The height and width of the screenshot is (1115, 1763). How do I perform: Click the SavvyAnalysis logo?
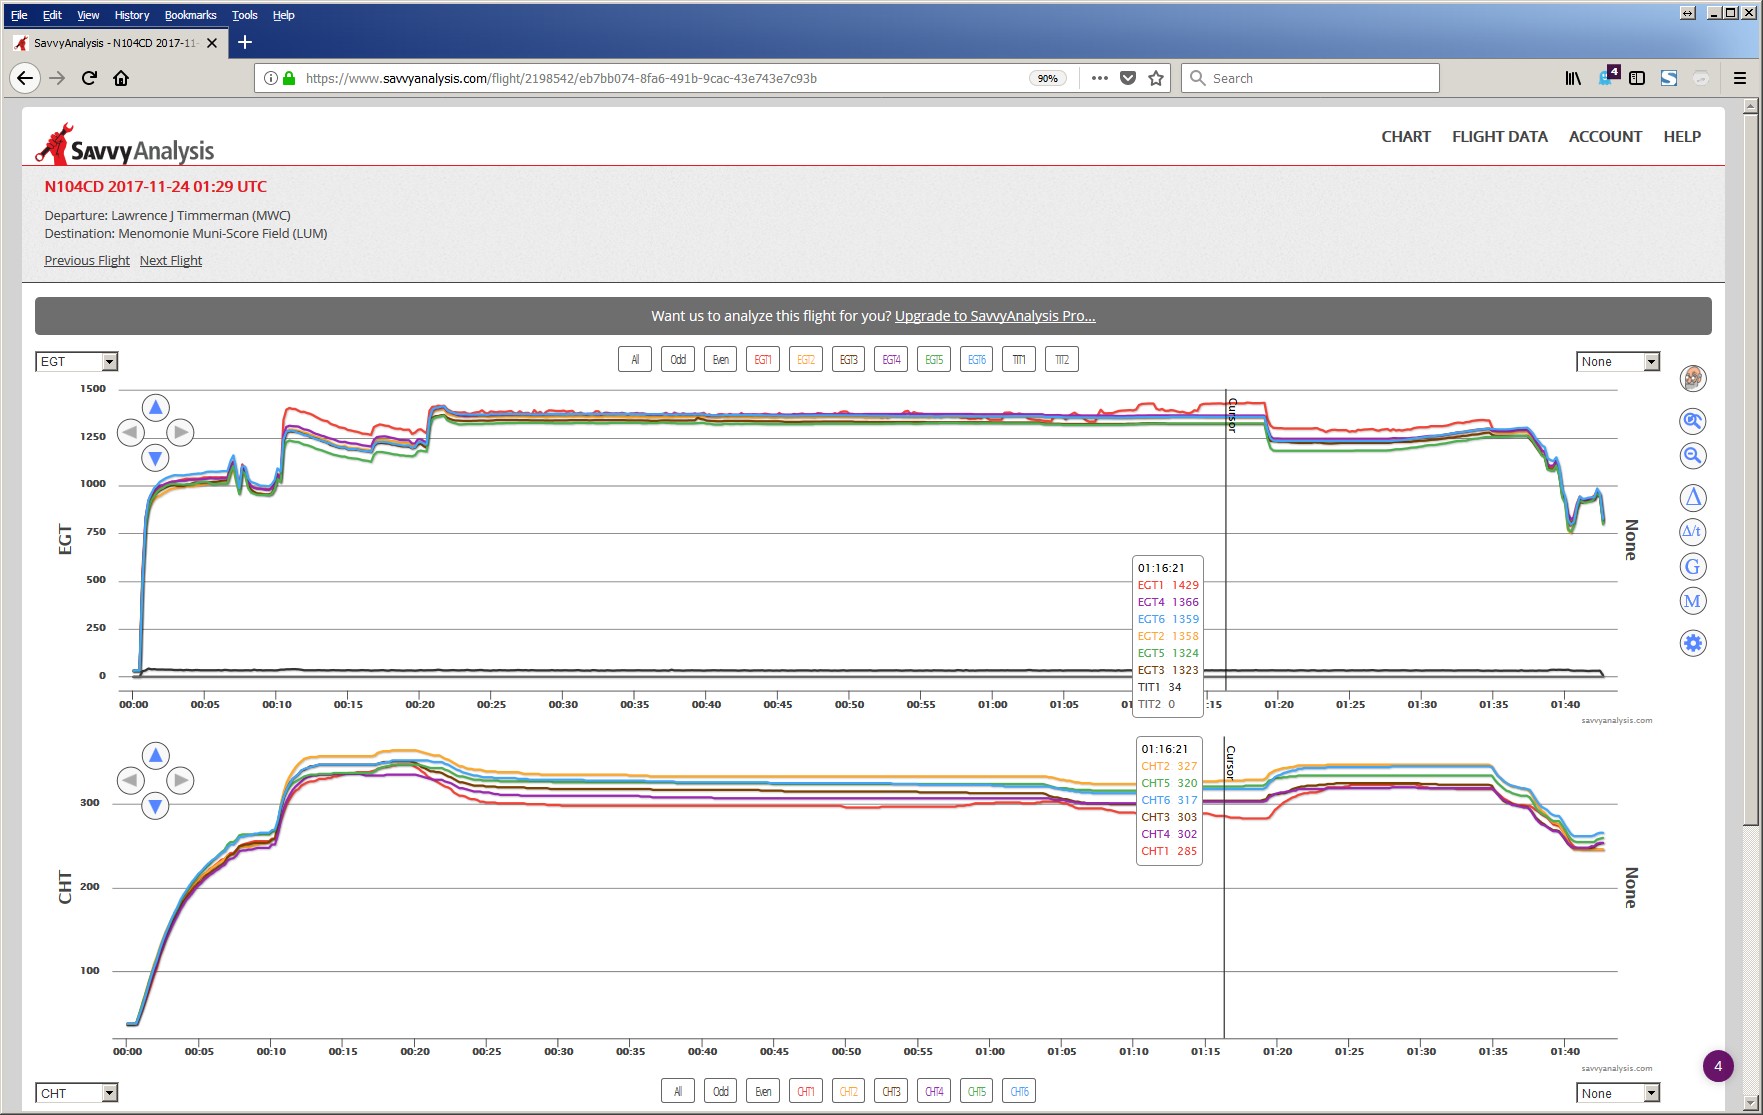pyautogui.click(x=125, y=146)
